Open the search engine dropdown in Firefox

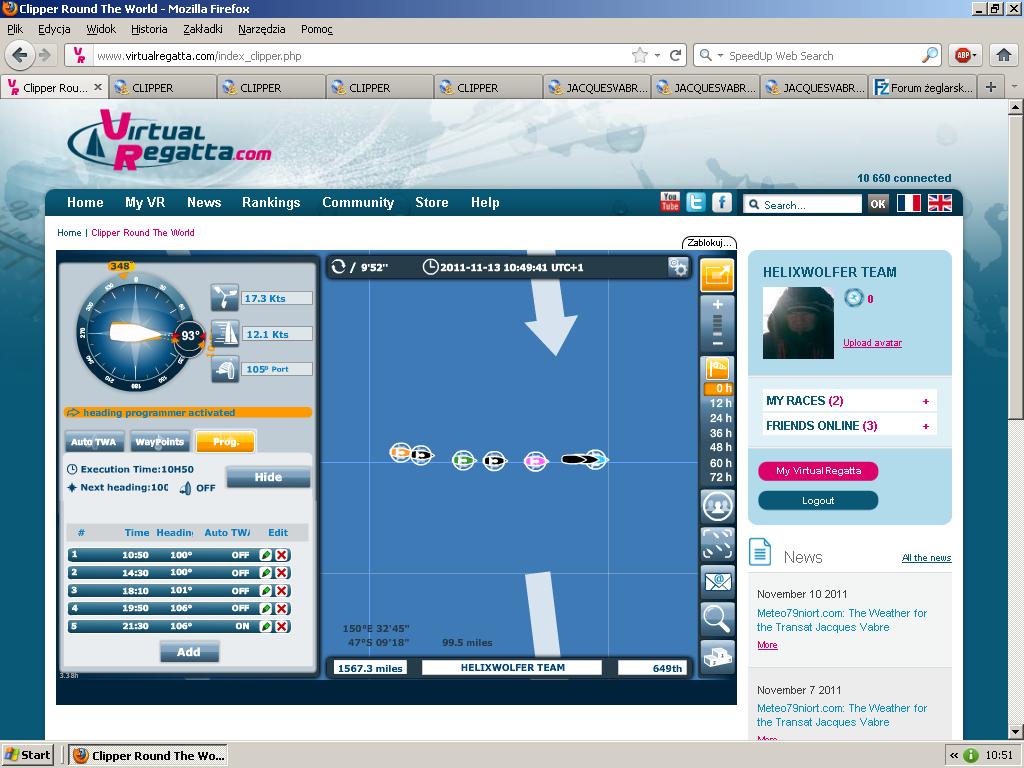click(711, 56)
